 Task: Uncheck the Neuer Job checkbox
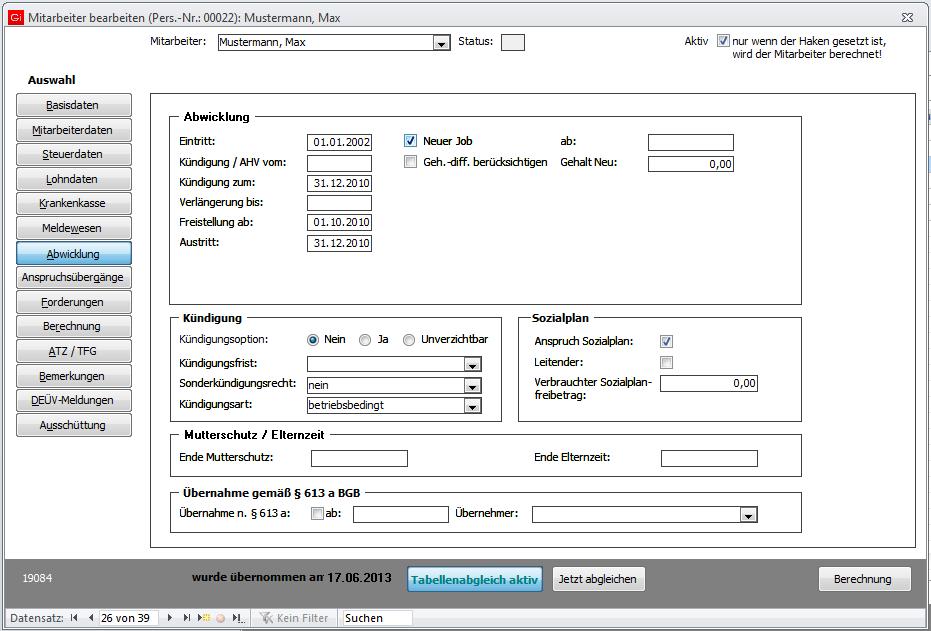[410, 141]
